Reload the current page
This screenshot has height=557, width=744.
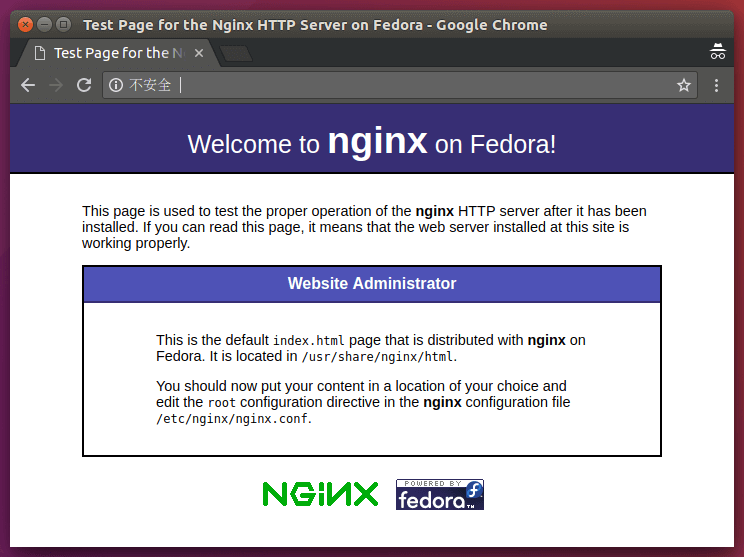[x=84, y=85]
